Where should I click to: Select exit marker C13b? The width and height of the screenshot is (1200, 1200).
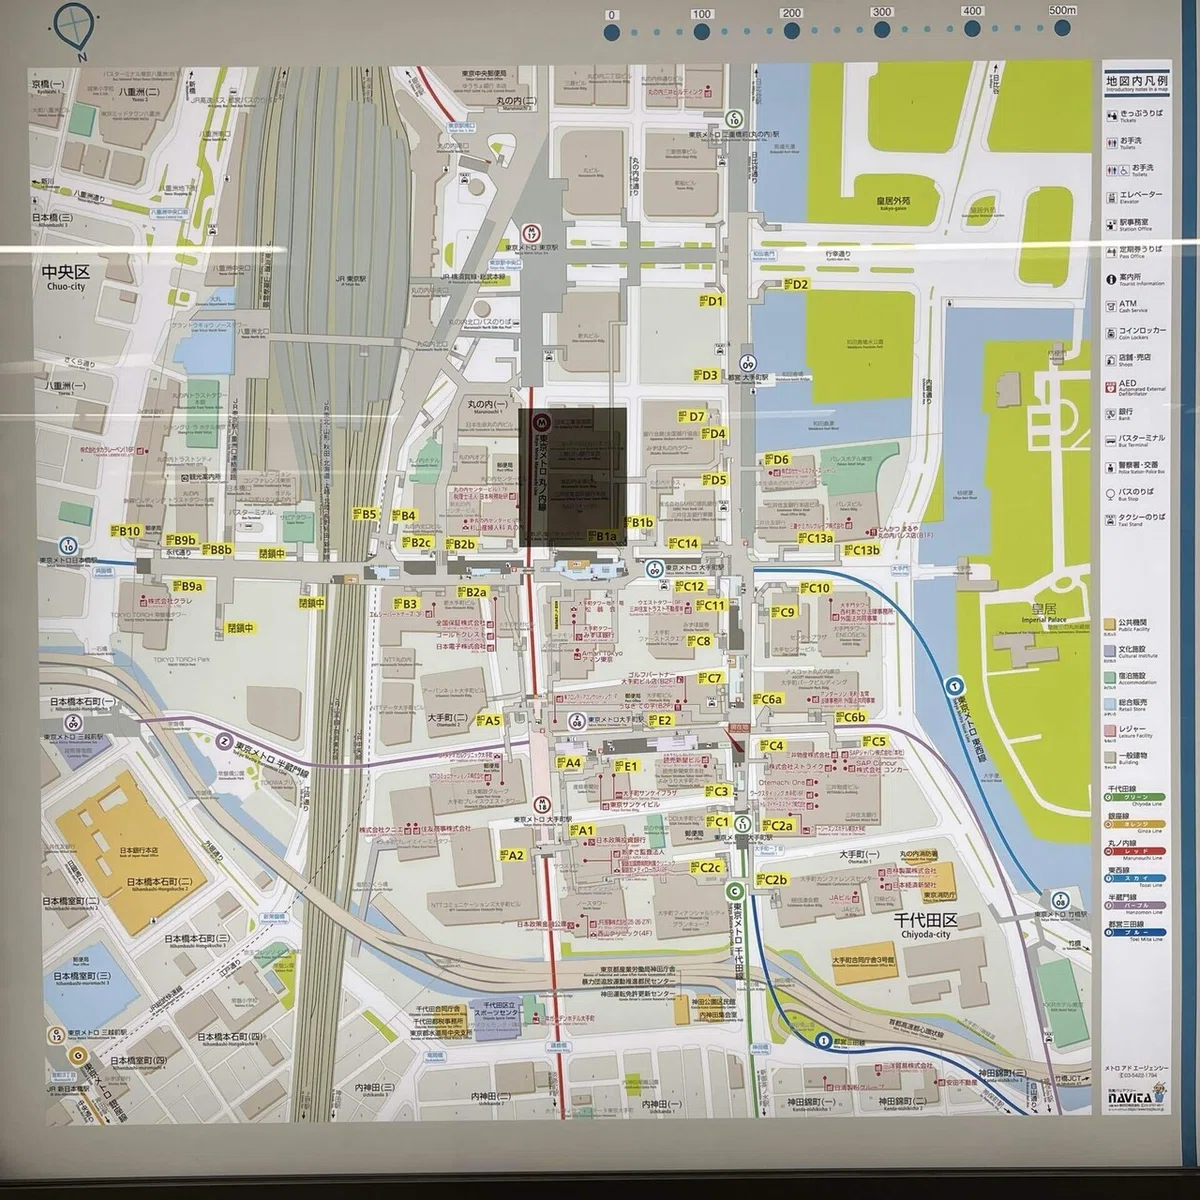point(860,551)
